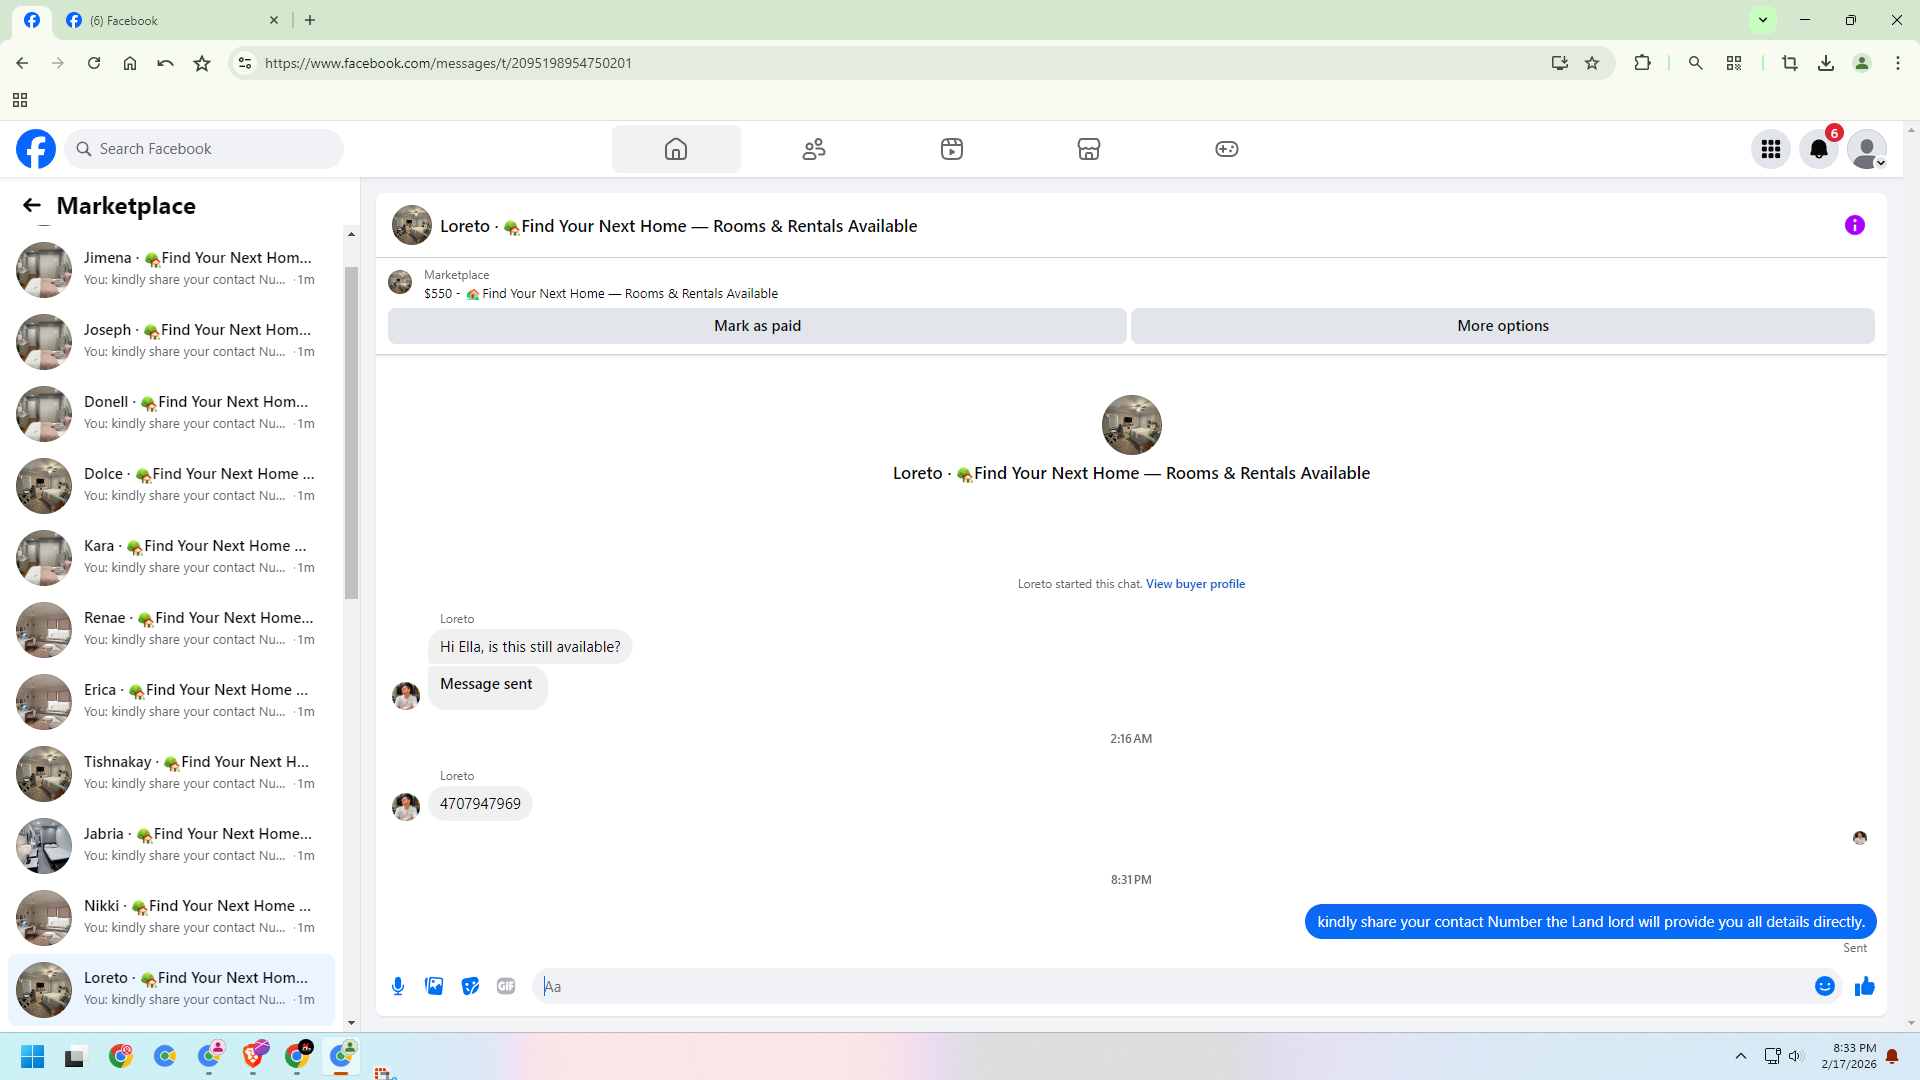Screen dimensions: 1920x1080
Task: Expand the account profile menu
Action: (x=1866, y=149)
